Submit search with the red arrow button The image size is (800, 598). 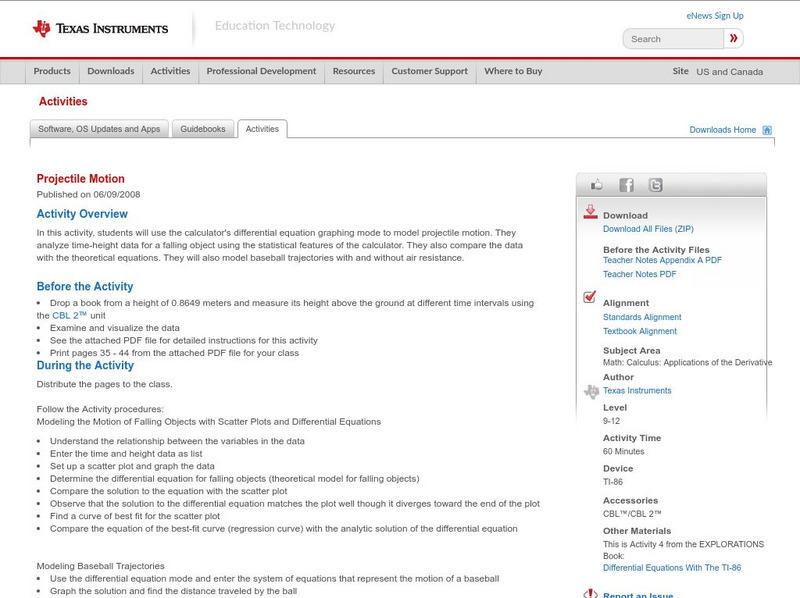(733, 38)
